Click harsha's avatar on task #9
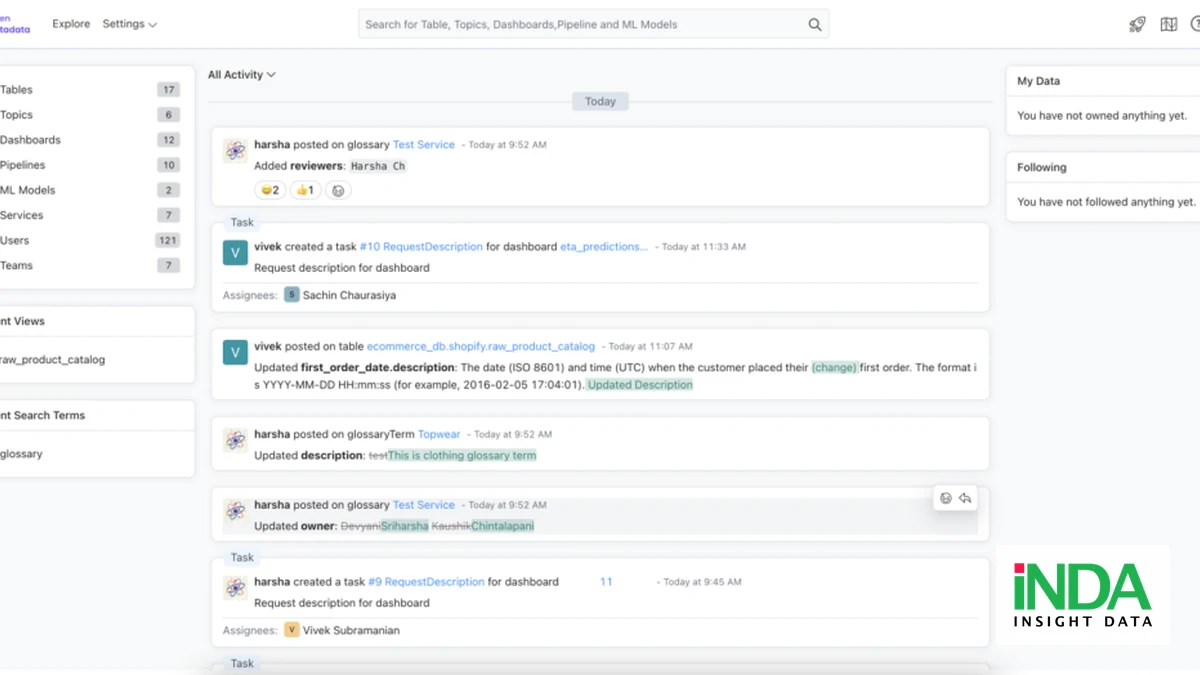The width and height of the screenshot is (1200, 675). (235, 588)
